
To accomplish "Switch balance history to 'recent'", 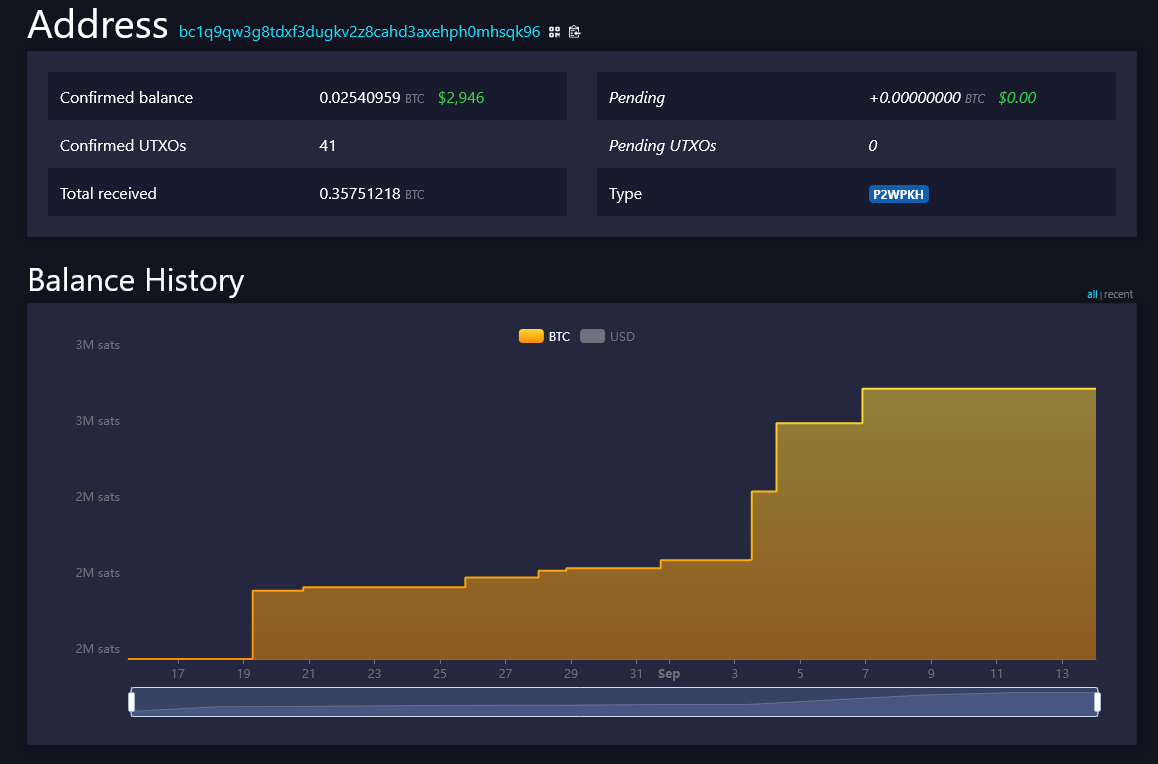I will tap(1118, 295).
